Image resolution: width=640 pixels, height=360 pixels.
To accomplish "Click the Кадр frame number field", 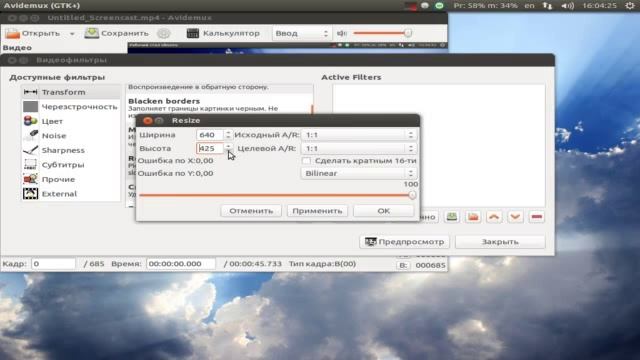I will click(53, 264).
